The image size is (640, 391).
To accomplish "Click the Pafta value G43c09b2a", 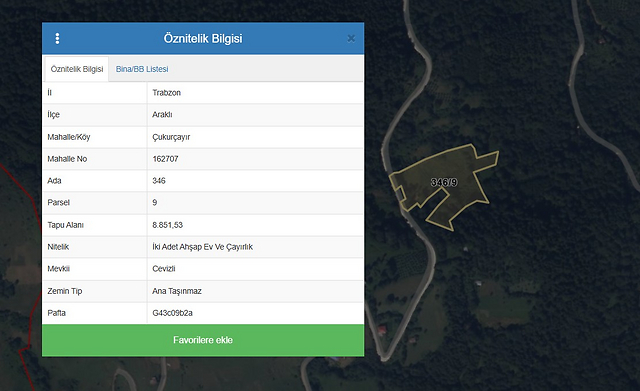I will pyautogui.click(x=172, y=313).
